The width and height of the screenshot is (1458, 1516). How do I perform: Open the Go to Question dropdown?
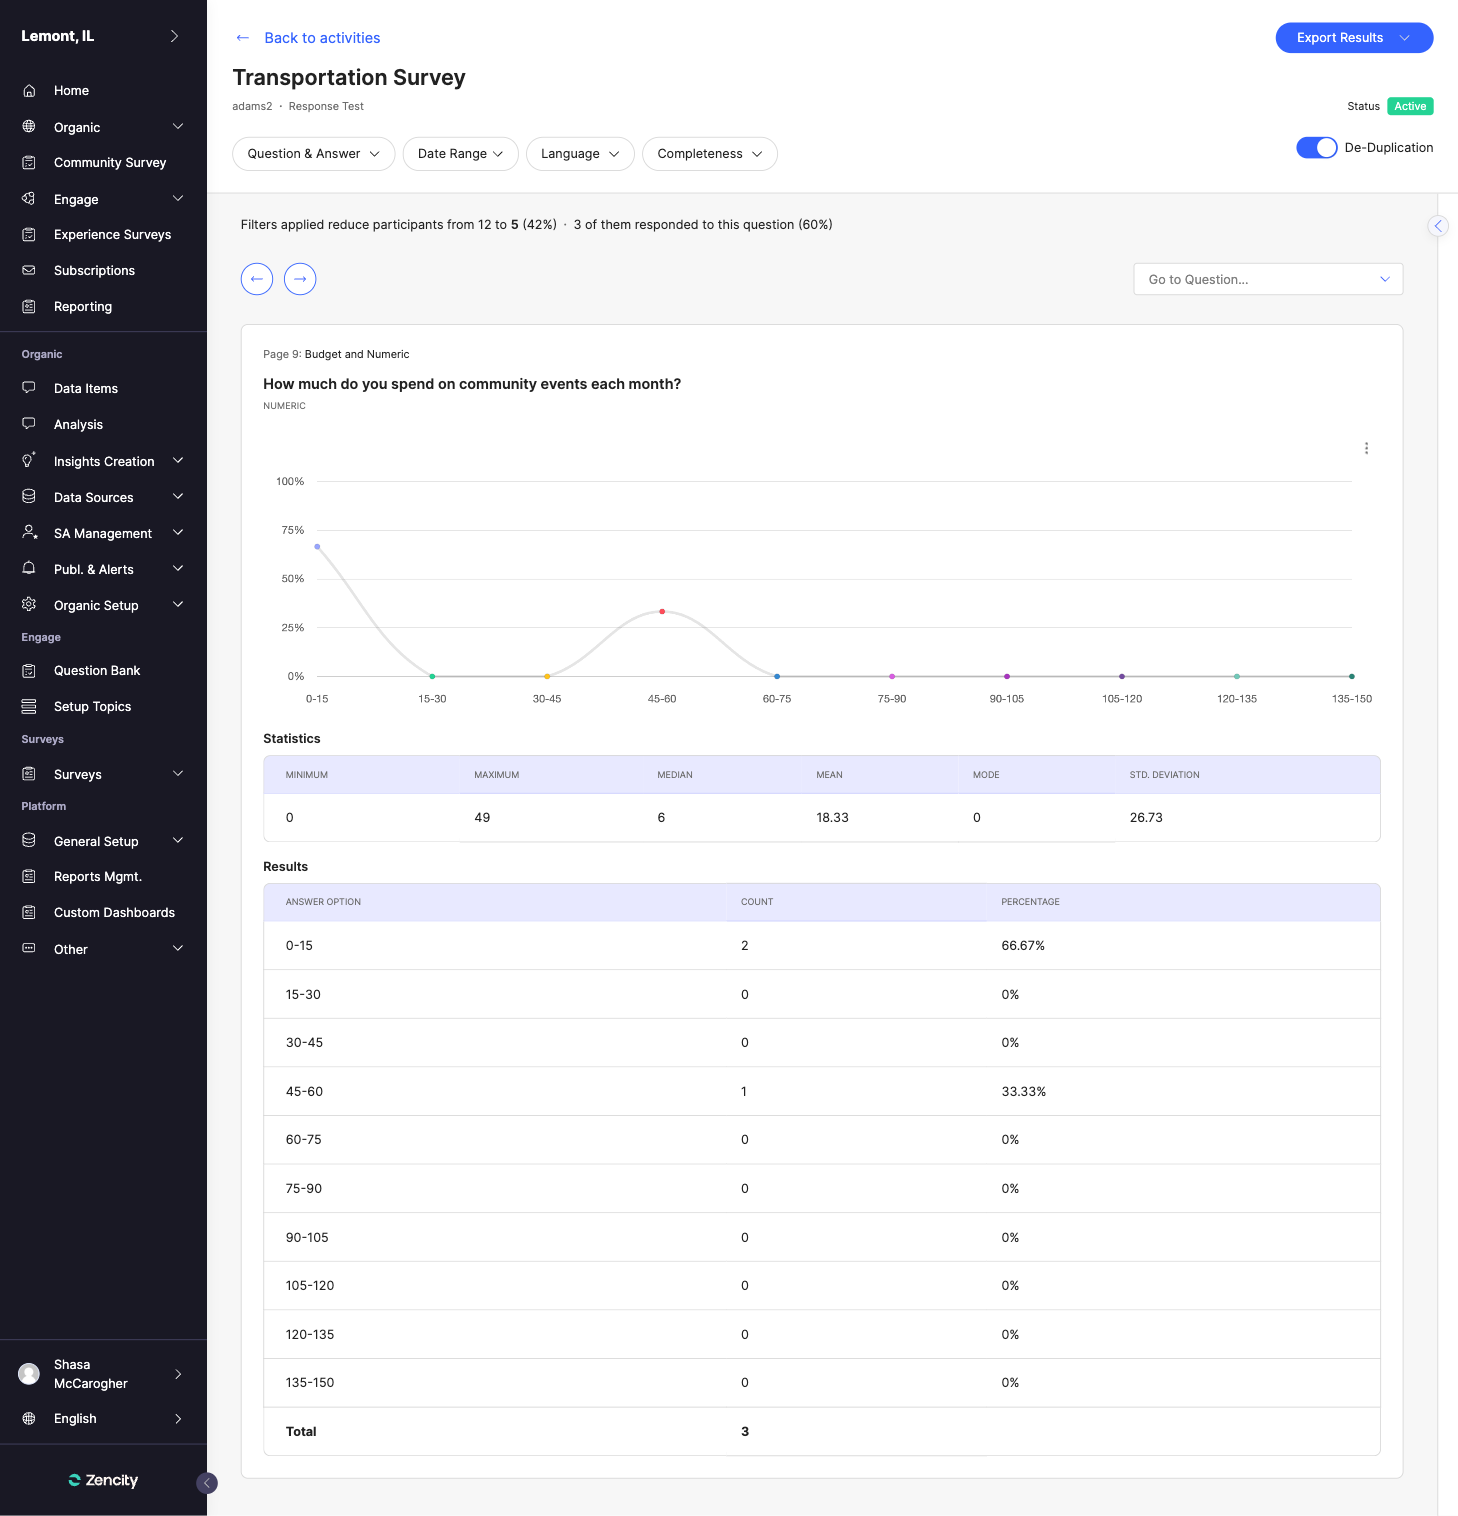[x=1267, y=280]
